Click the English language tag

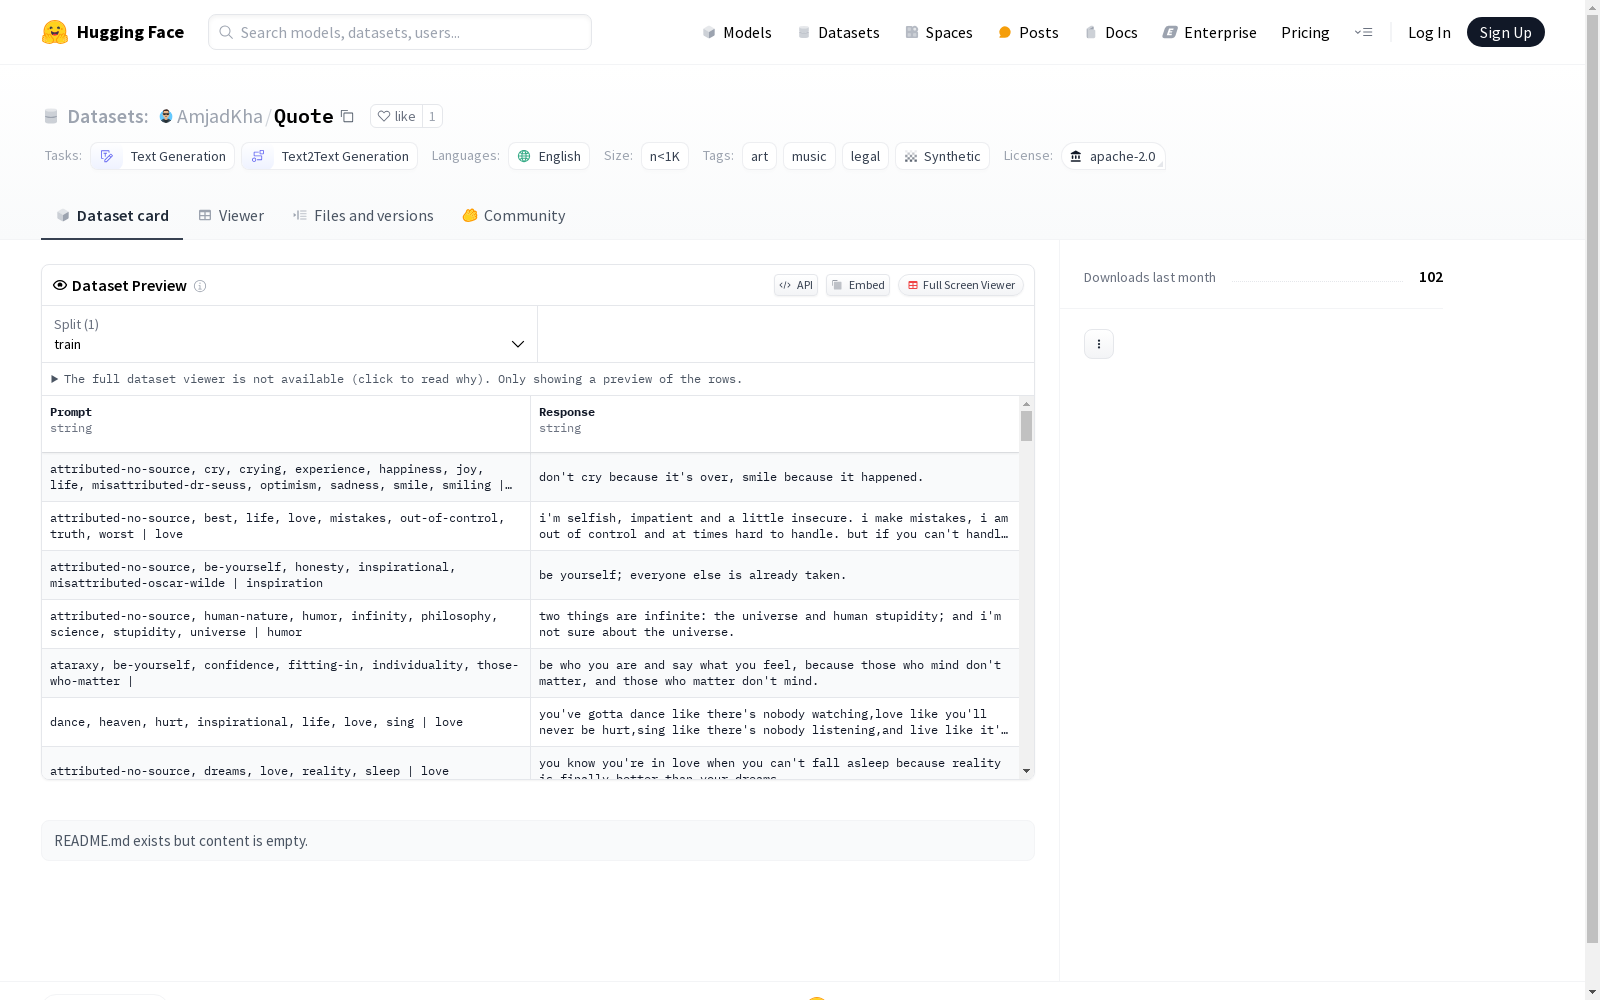[549, 156]
